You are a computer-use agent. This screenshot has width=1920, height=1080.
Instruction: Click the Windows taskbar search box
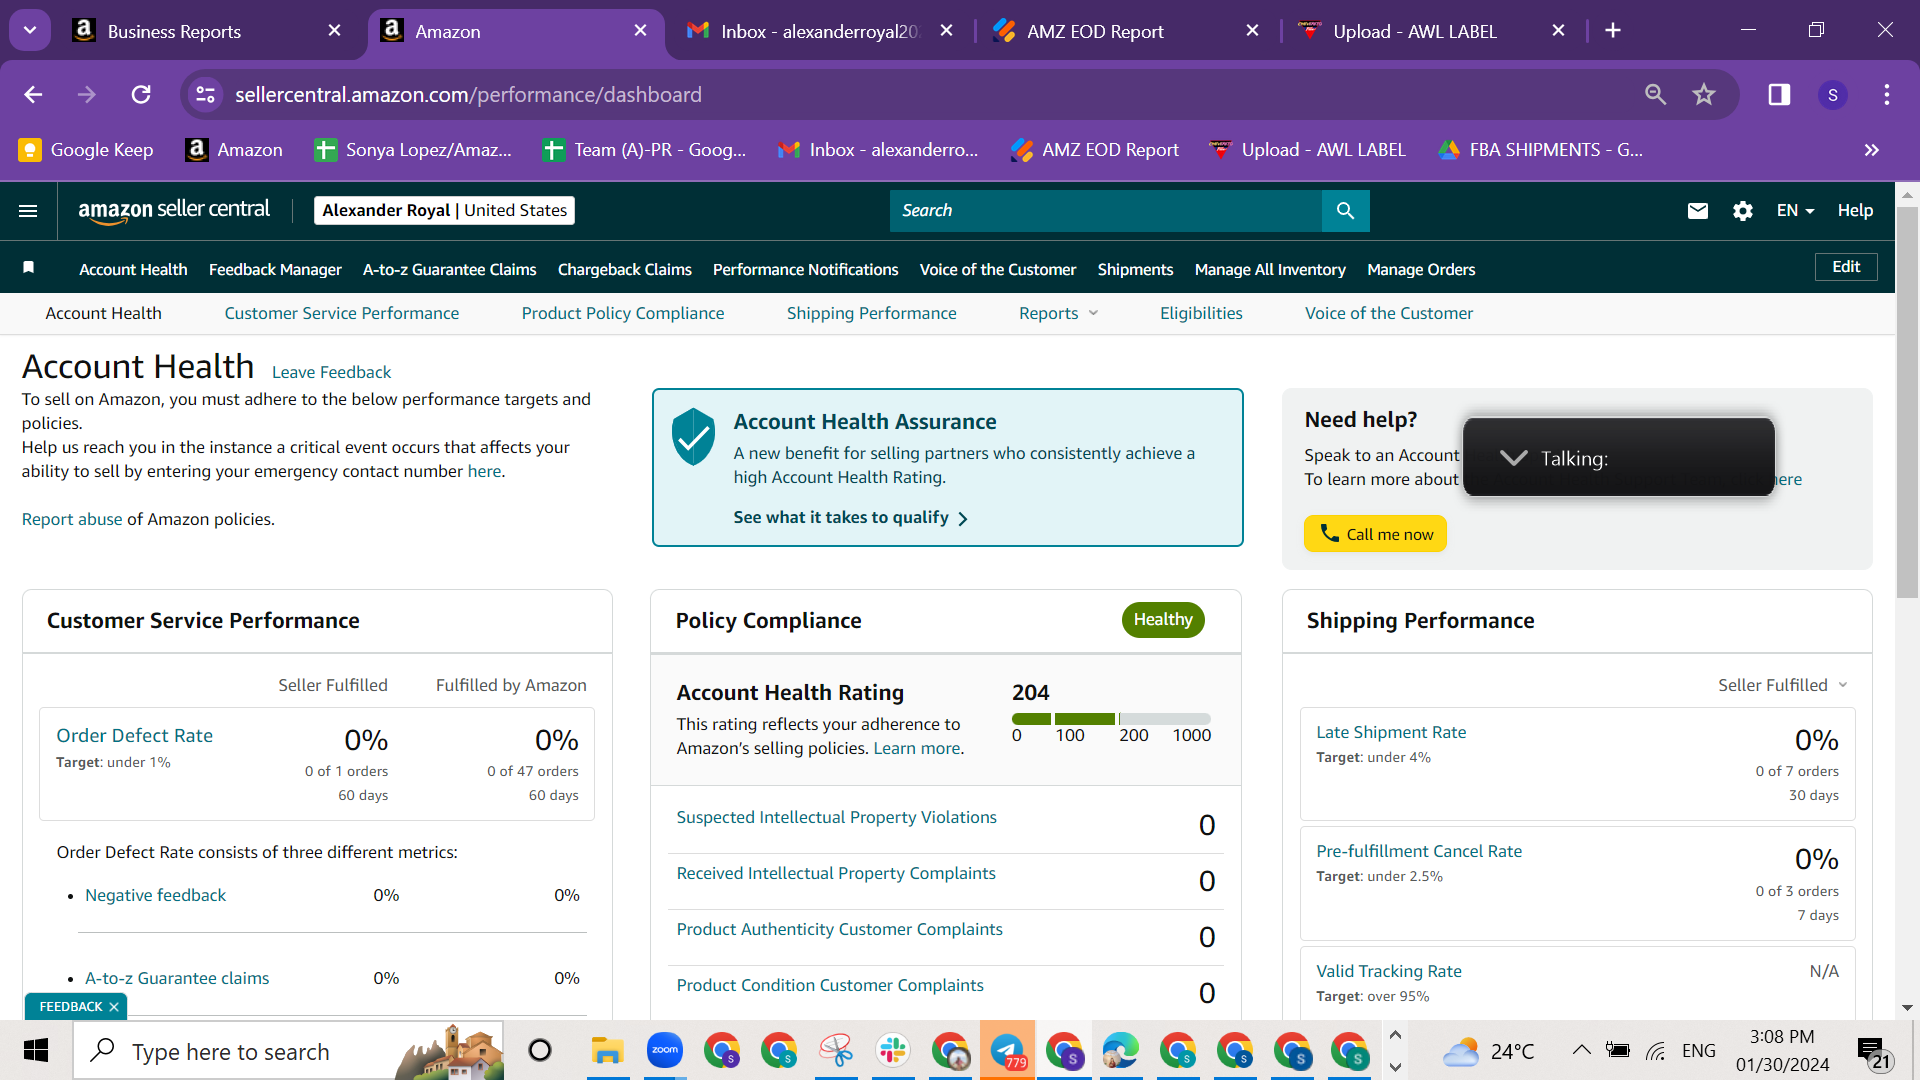click(288, 1051)
